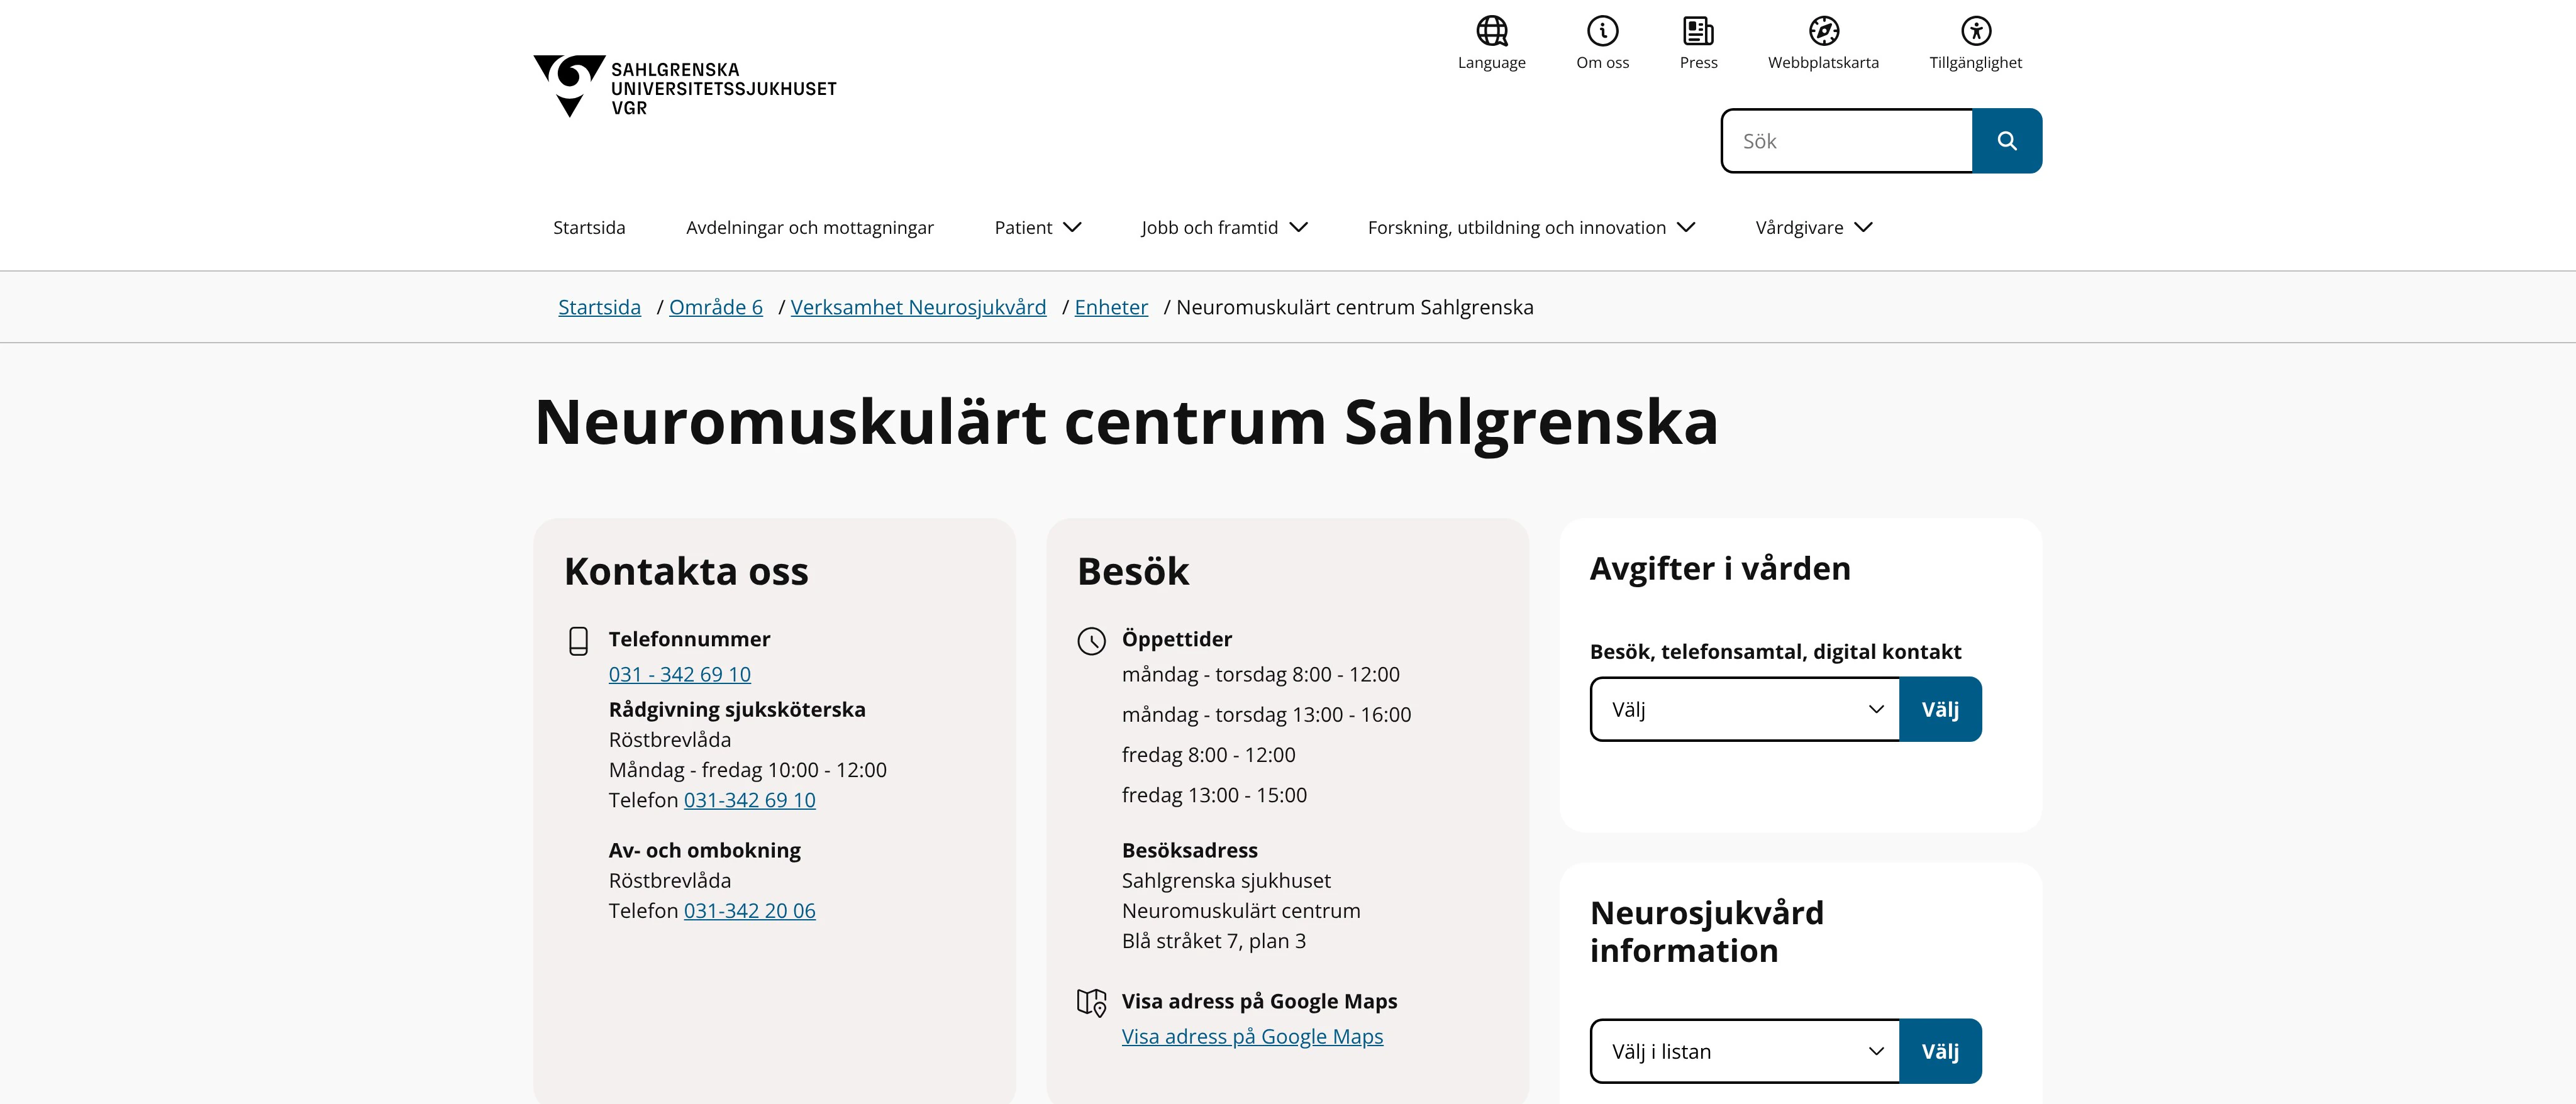Open the Press newspaper icon

coord(1698,31)
